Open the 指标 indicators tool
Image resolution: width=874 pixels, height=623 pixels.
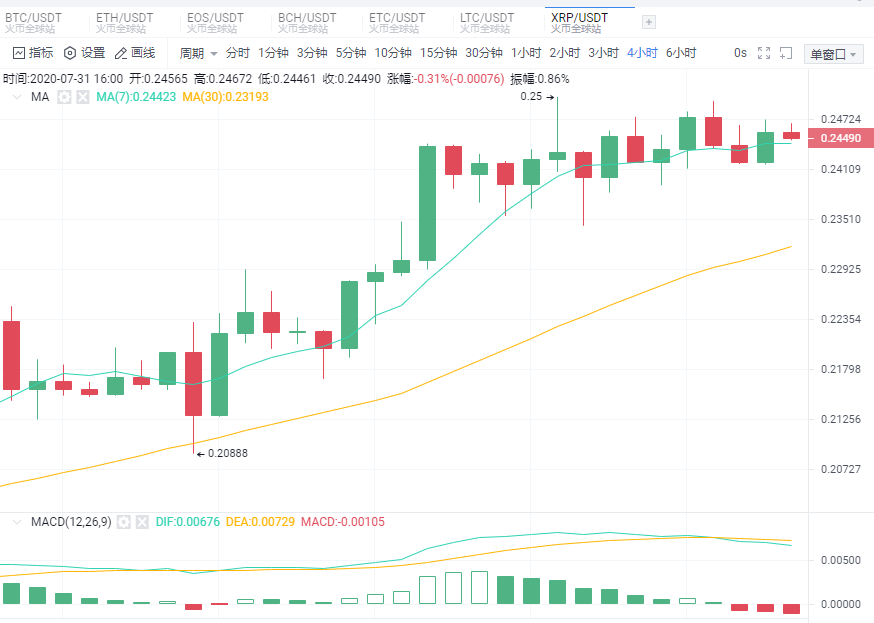pyautogui.click(x=33, y=53)
